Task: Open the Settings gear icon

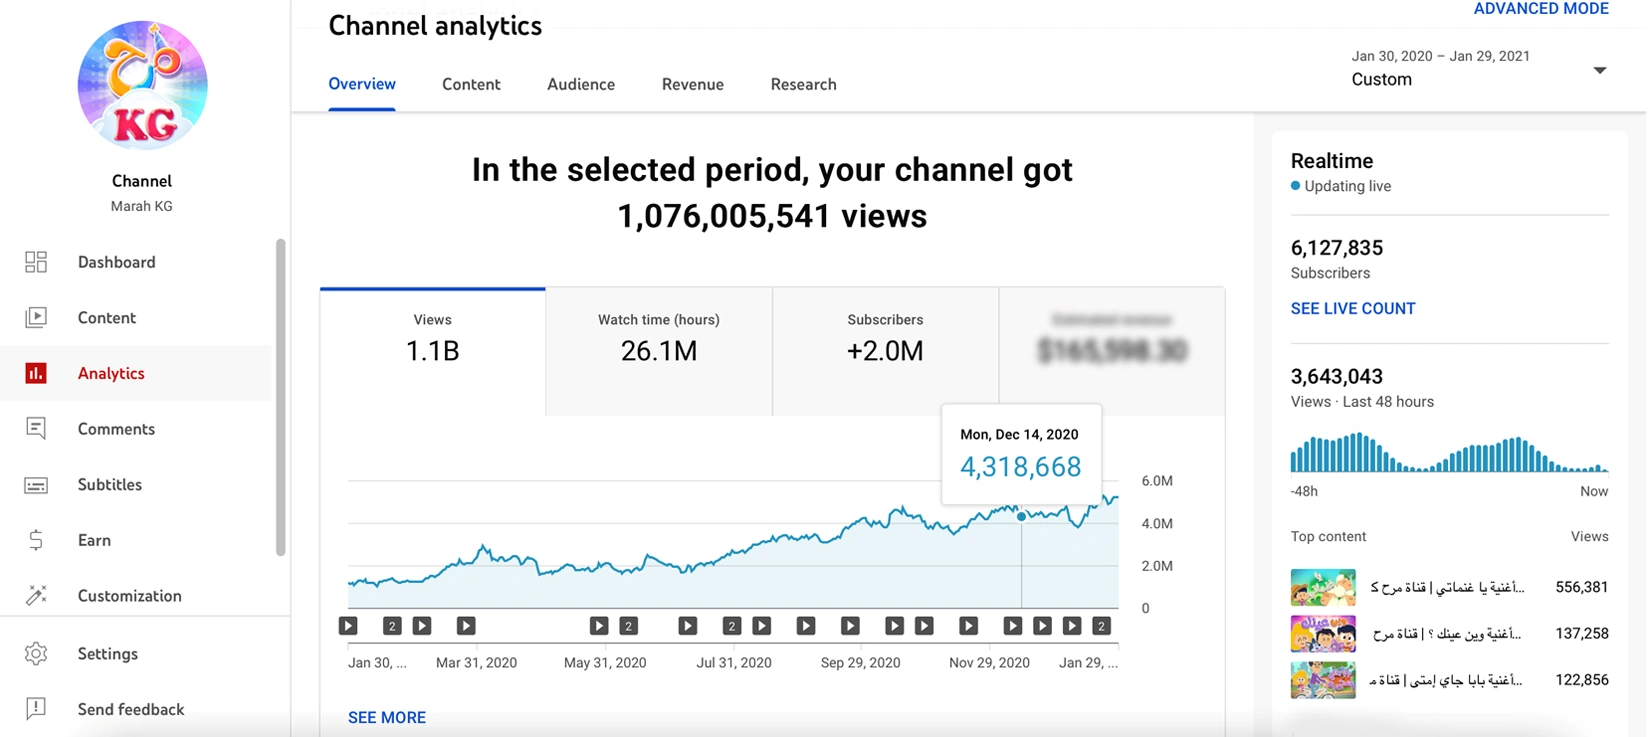Action: [x=36, y=653]
